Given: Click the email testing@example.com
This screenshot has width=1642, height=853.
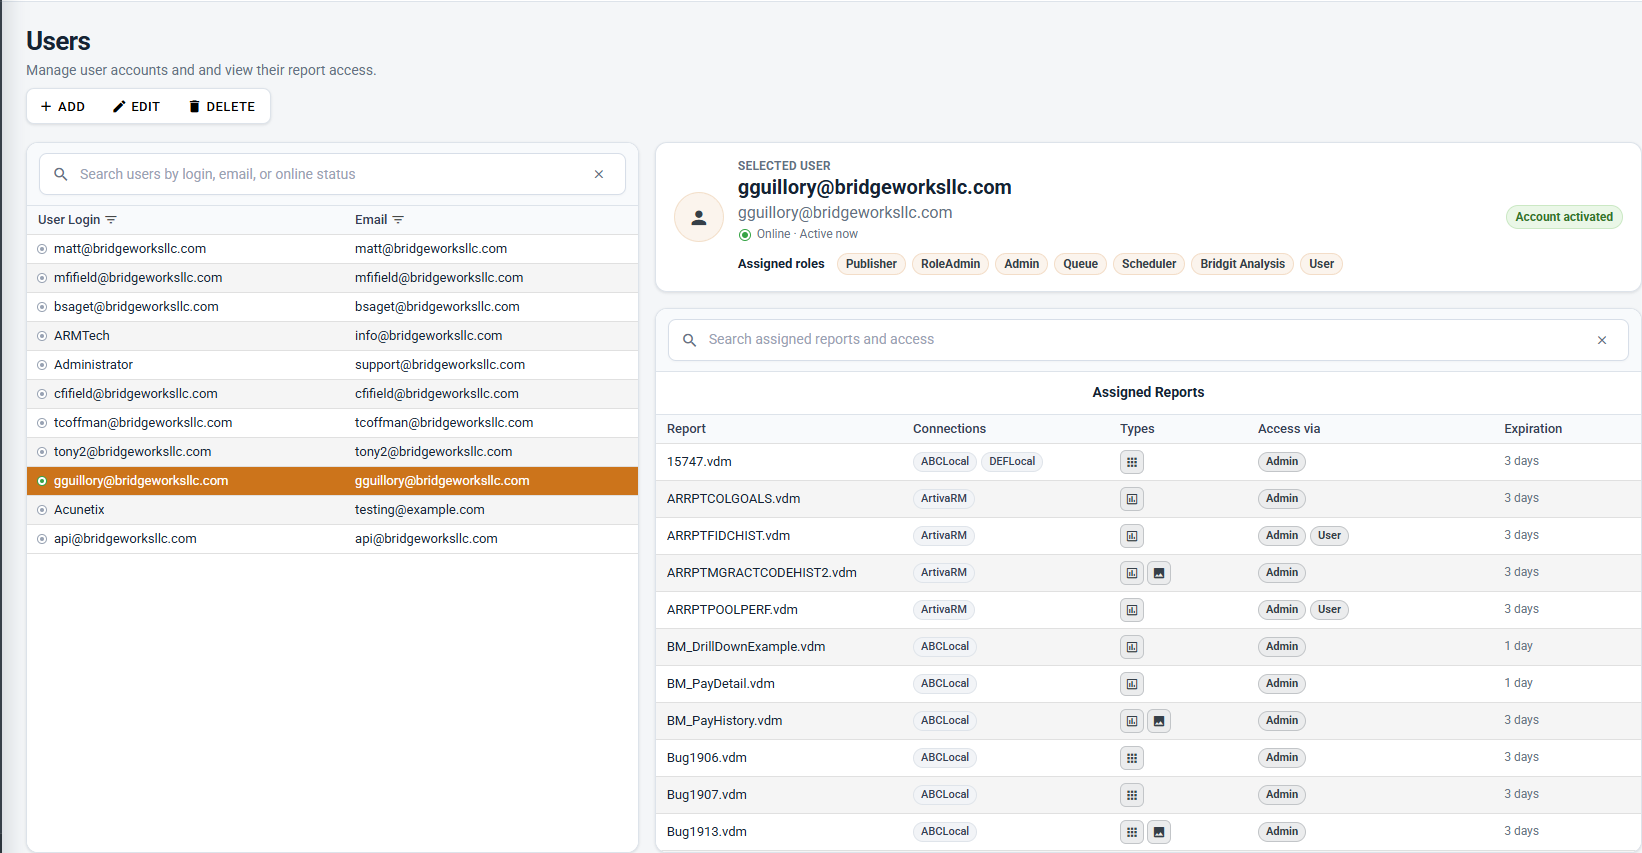Looking at the screenshot, I should tap(420, 510).
